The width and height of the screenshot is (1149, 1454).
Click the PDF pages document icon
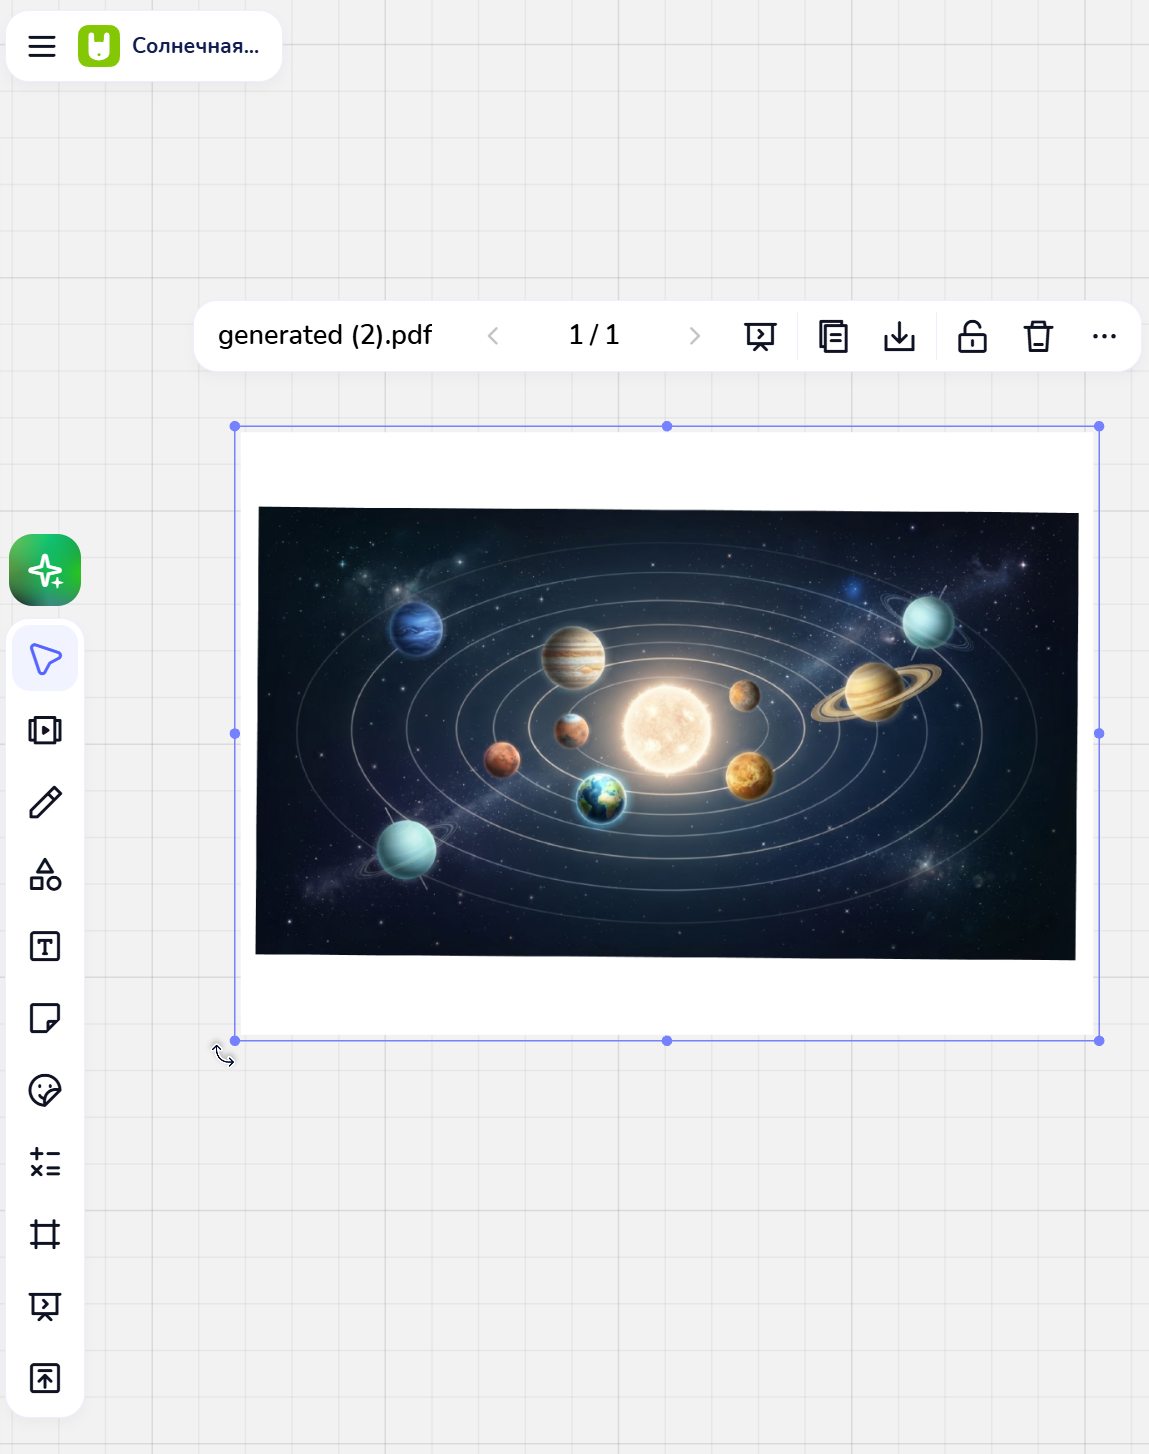[833, 336]
